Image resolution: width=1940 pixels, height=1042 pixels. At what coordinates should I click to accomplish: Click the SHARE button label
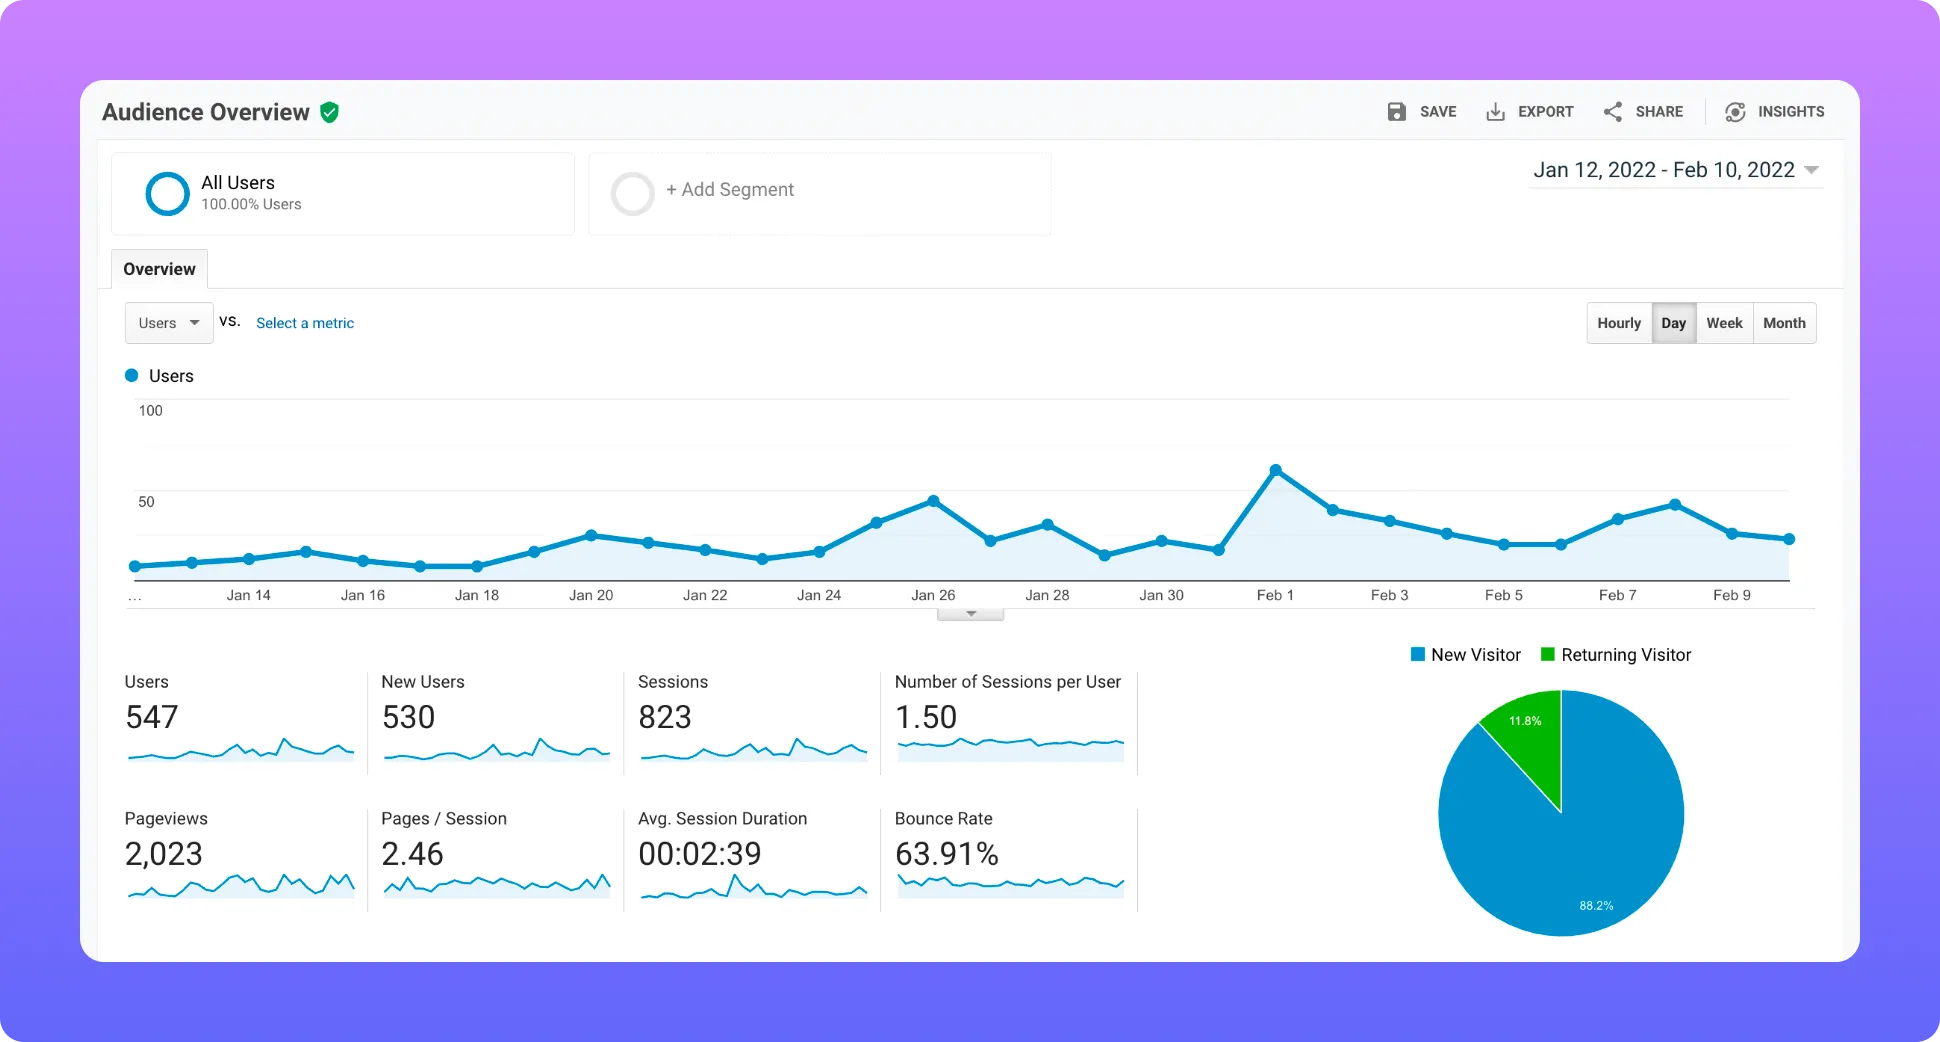point(1659,112)
